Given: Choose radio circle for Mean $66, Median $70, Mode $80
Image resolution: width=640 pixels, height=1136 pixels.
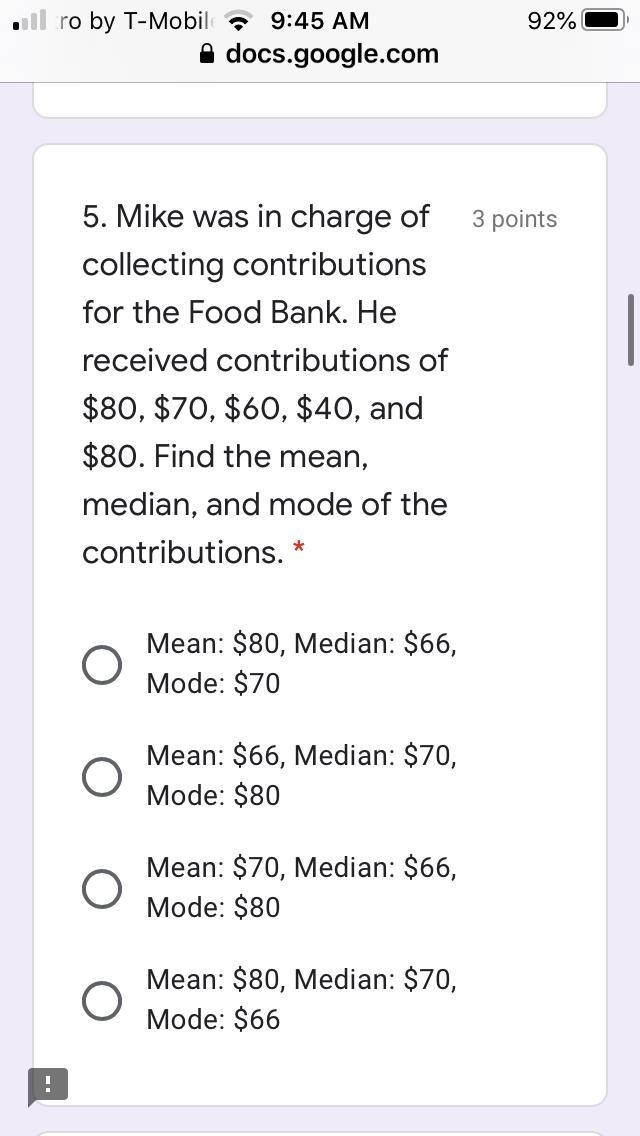Looking at the screenshot, I should [x=102, y=776].
